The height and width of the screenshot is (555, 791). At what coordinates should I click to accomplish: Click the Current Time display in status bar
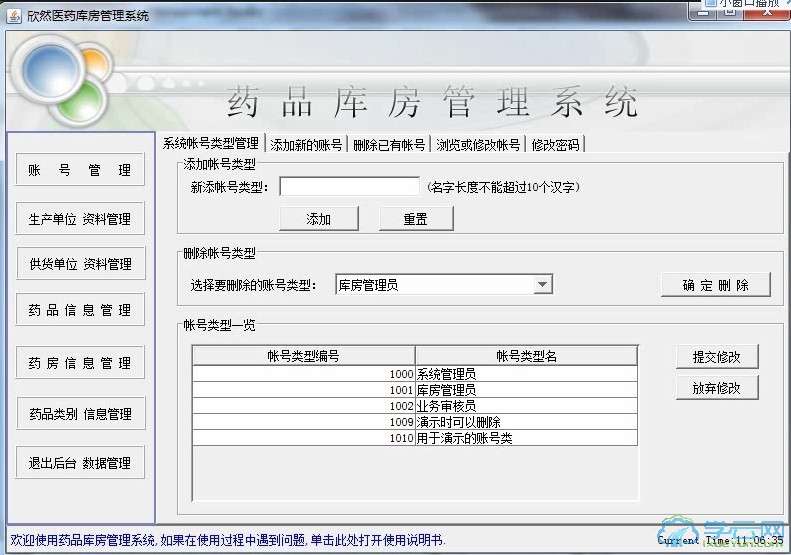720,540
